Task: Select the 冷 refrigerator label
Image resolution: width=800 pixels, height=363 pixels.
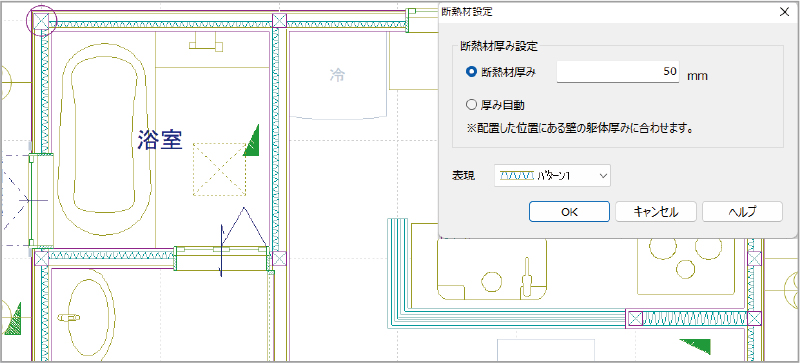Action: [x=337, y=75]
